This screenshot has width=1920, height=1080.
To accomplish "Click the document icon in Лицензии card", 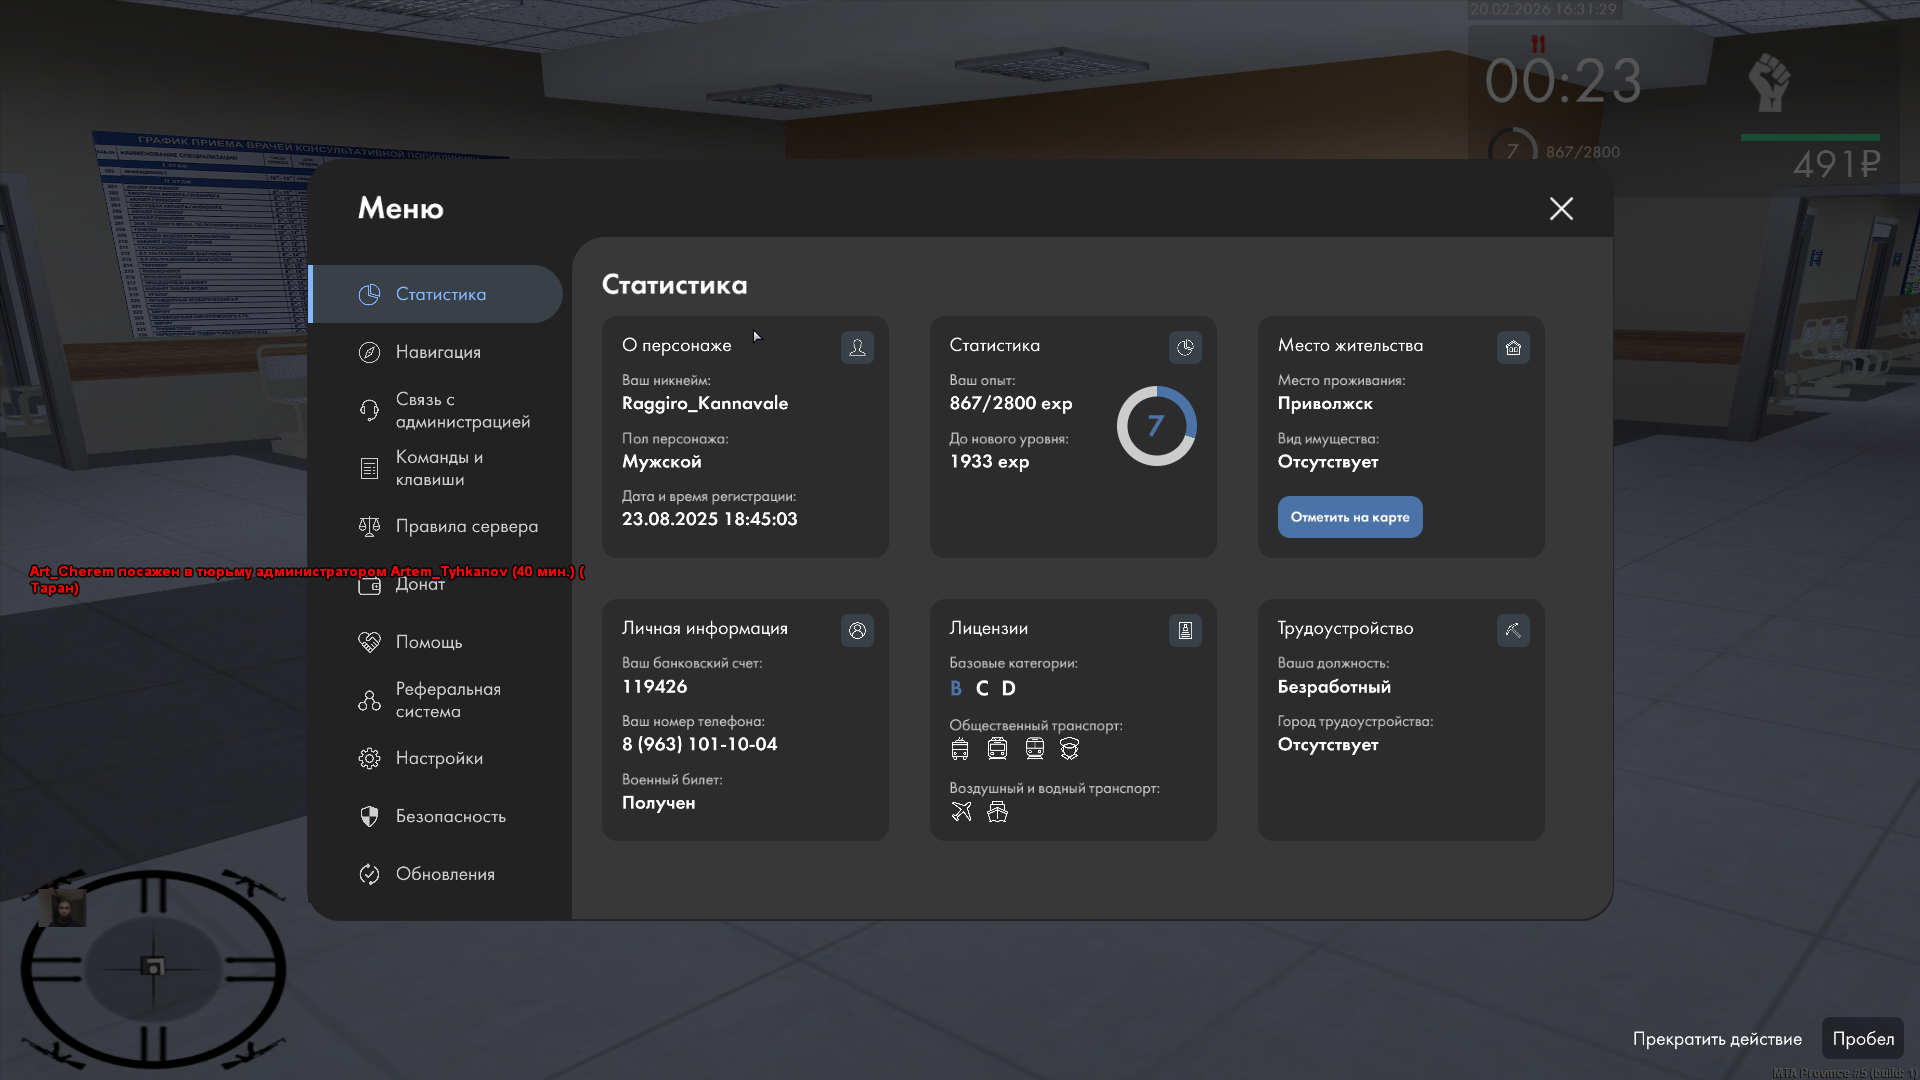I will click(1185, 630).
